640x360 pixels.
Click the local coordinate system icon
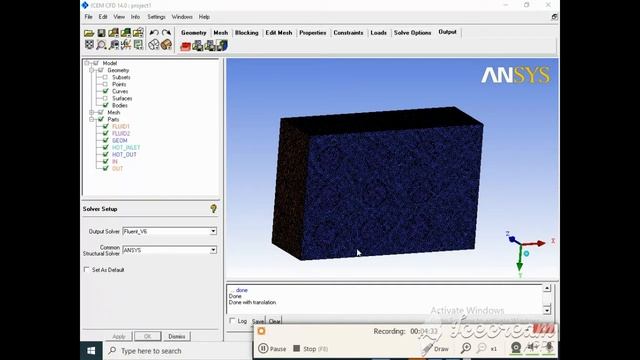[126, 45]
